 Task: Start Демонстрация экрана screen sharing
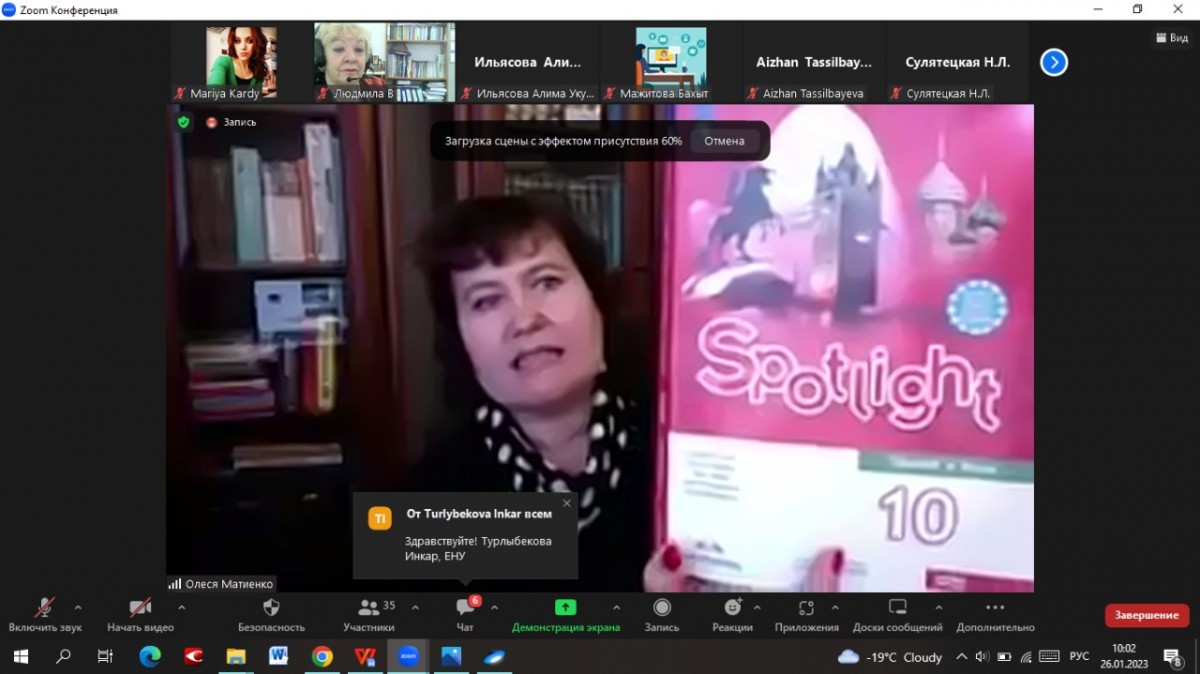point(565,608)
